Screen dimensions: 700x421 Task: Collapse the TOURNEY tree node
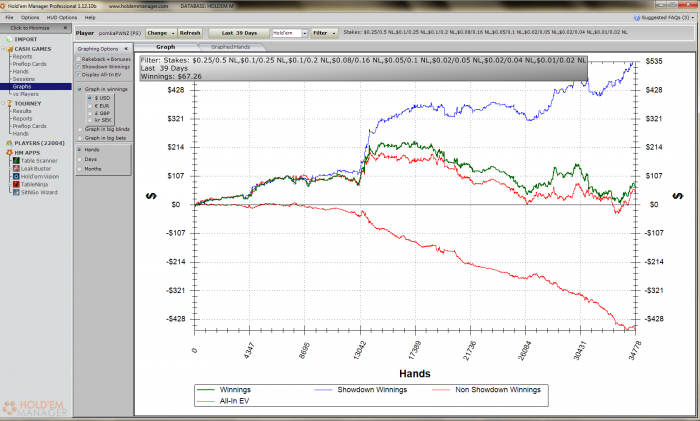(3, 103)
